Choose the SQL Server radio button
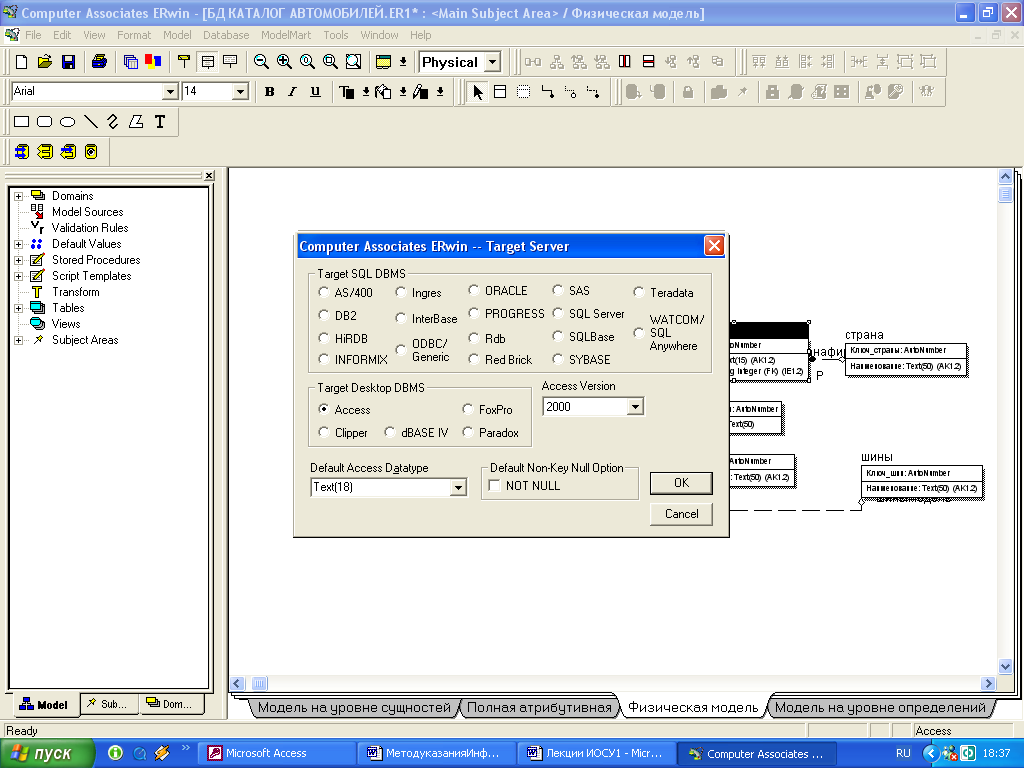Screen dimensions: 1024x768 point(558,314)
